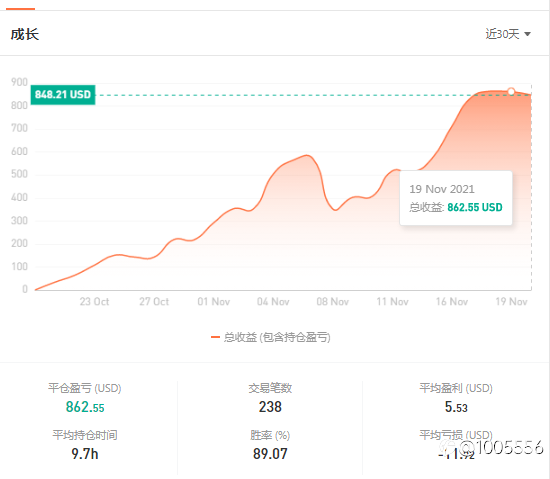
Task: Click the white data point on chart line
Action: tap(511, 92)
